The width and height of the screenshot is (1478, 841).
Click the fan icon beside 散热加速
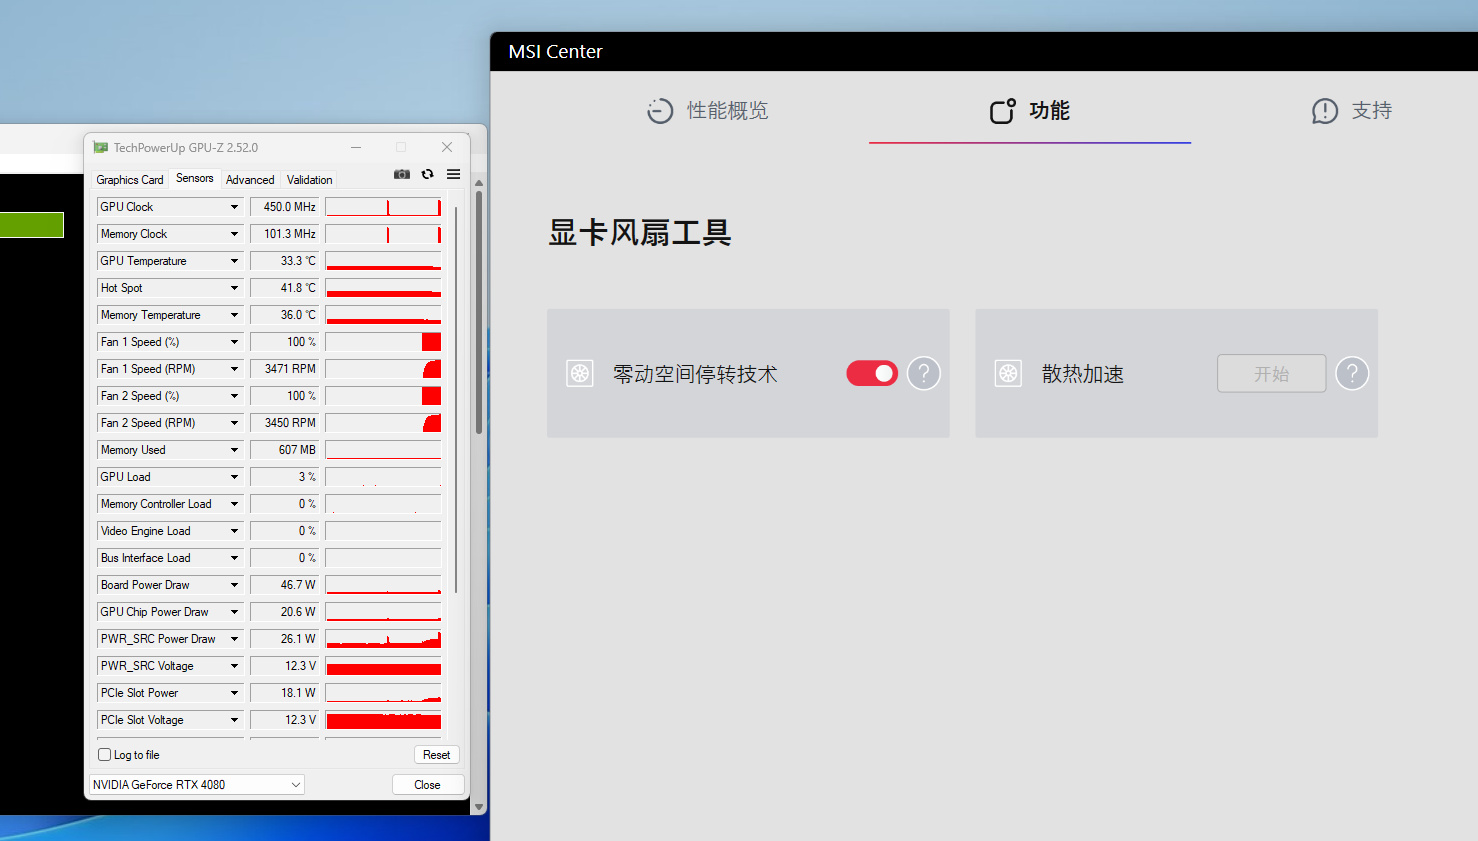(1008, 374)
